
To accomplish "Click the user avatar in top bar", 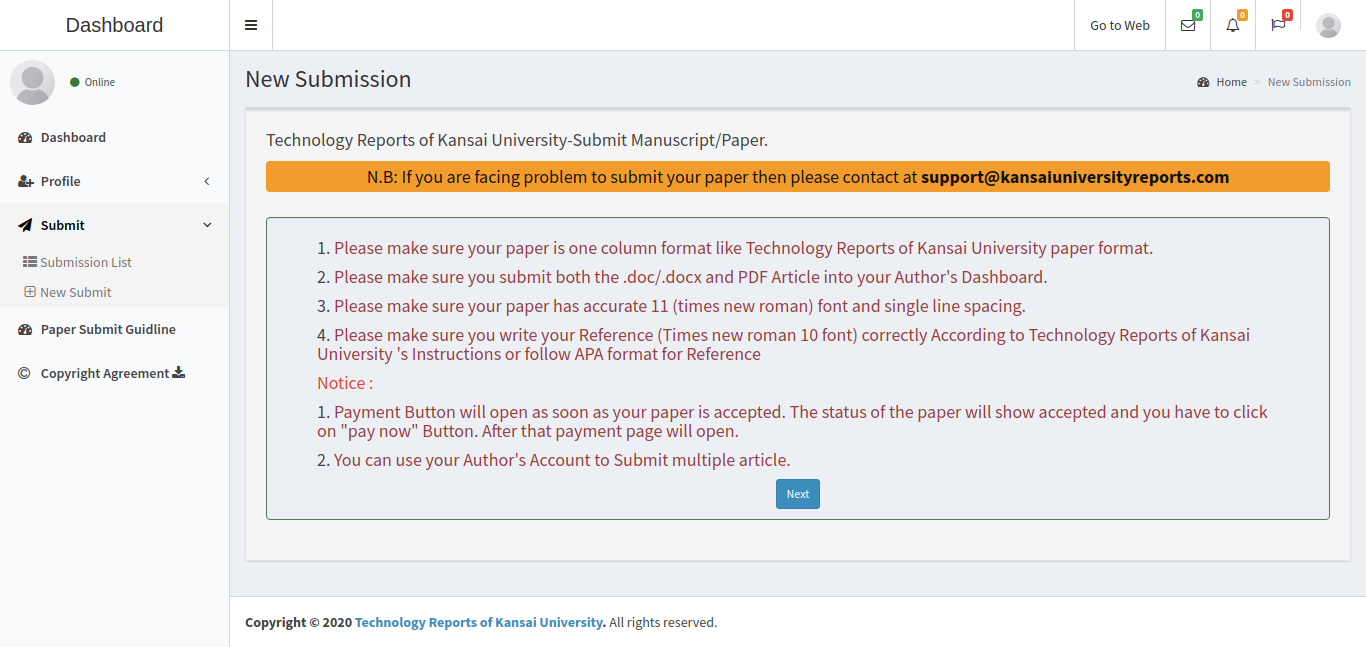I will 1328,25.
